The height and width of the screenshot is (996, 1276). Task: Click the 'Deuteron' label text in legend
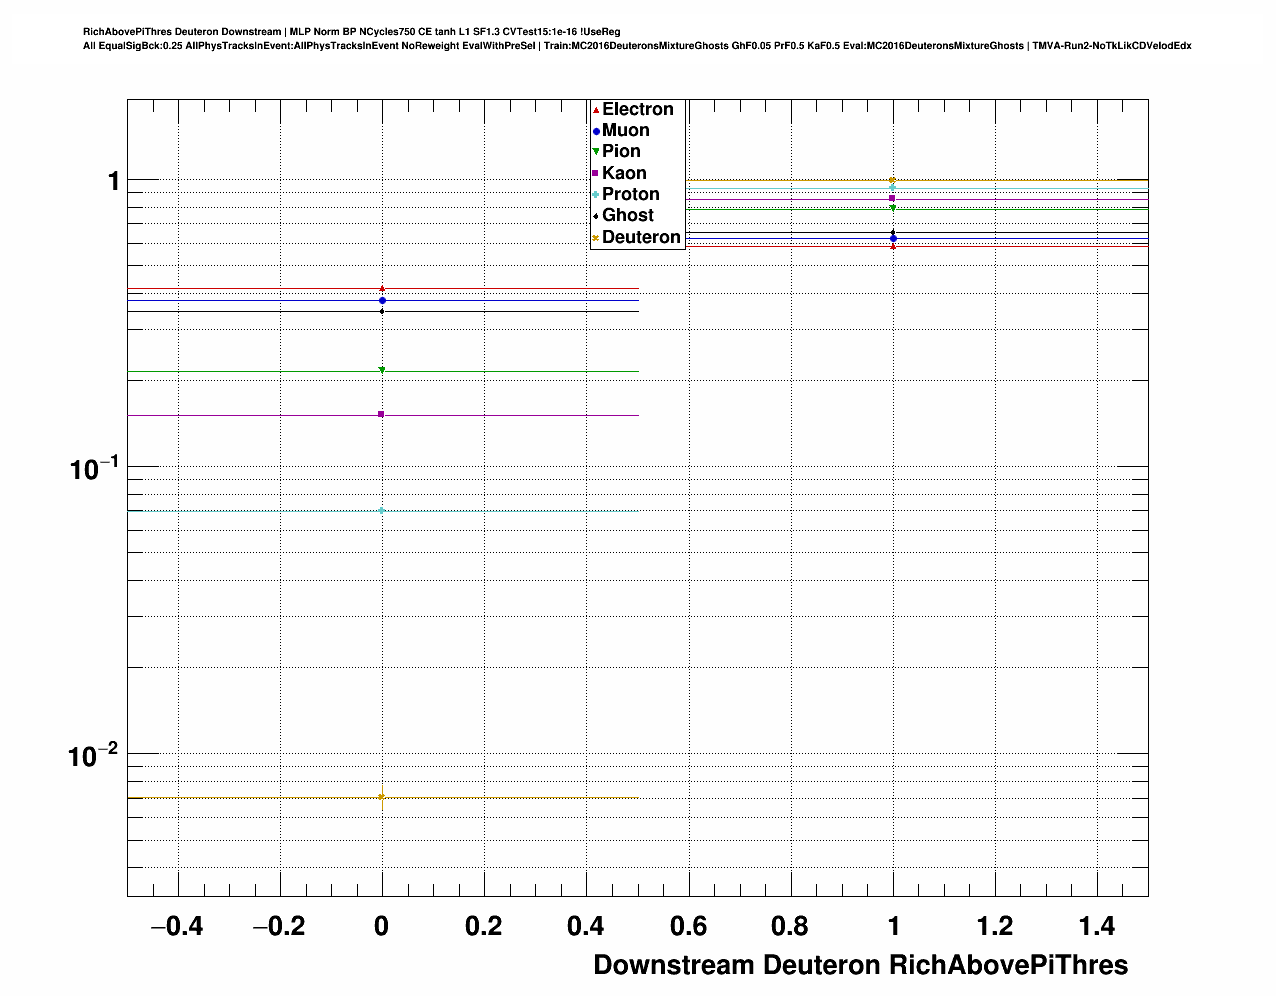pos(641,237)
